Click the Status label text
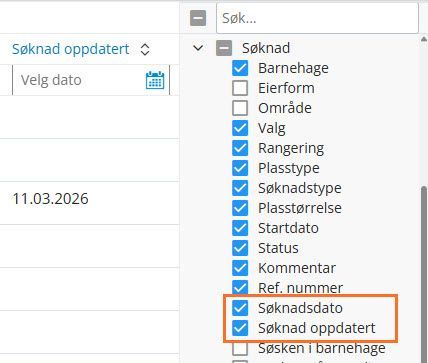The height and width of the screenshot is (363, 428). point(278,248)
